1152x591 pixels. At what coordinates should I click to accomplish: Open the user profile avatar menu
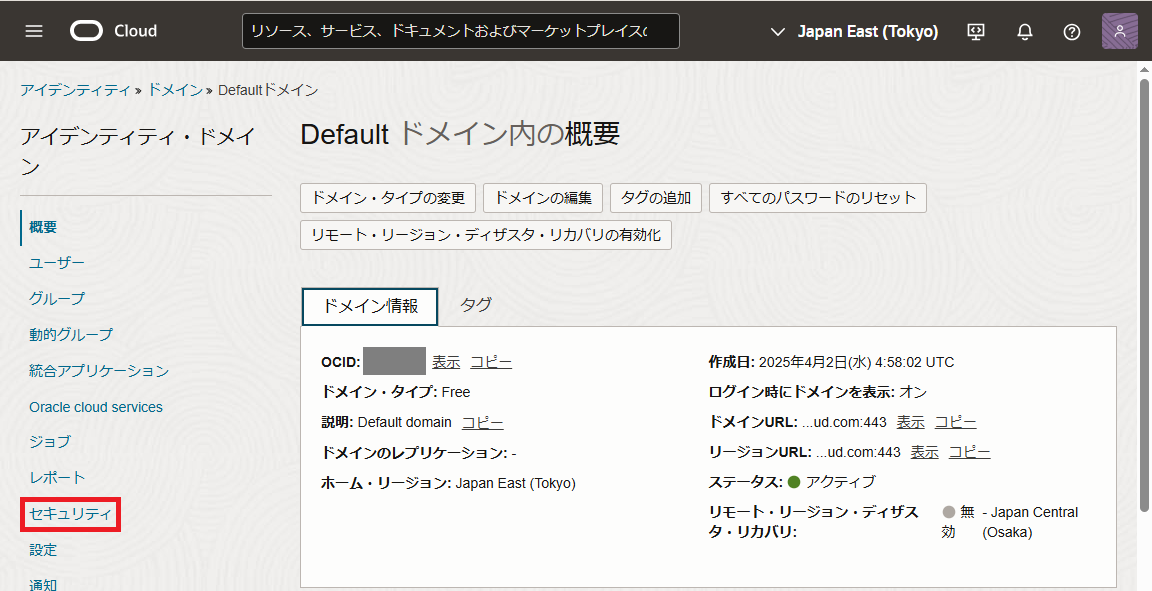1120,31
